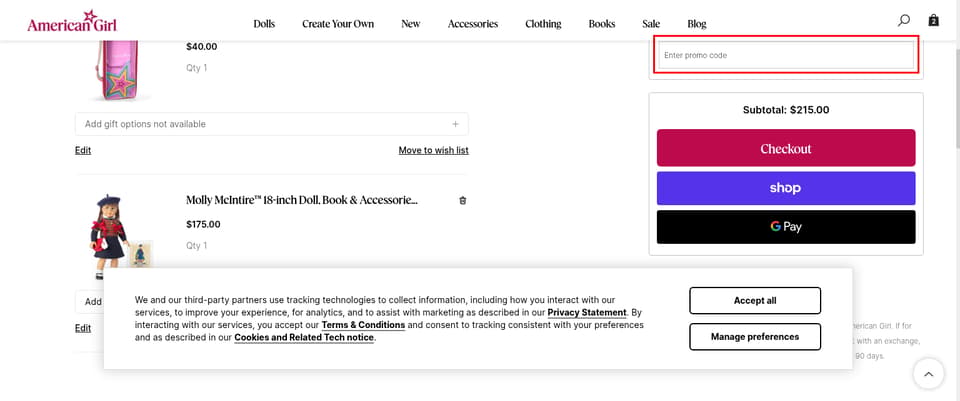Click the red Checkout button
The width and height of the screenshot is (960, 401).
pos(786,148)
